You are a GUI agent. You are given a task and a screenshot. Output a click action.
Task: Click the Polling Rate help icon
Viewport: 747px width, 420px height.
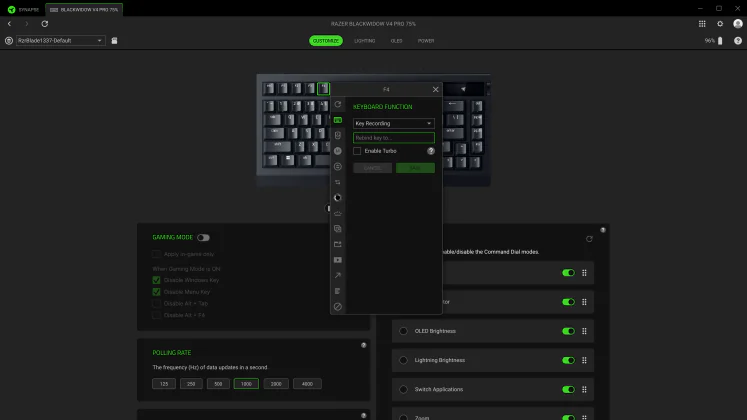click(x=363, y=345)
